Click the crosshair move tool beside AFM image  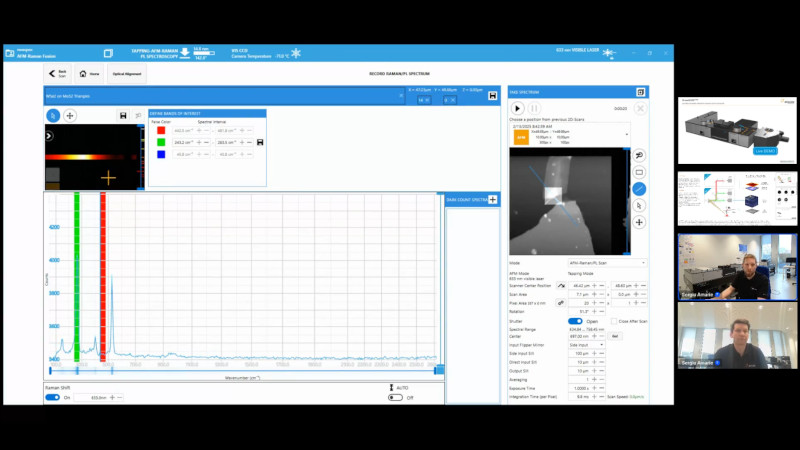coord(640,222)
